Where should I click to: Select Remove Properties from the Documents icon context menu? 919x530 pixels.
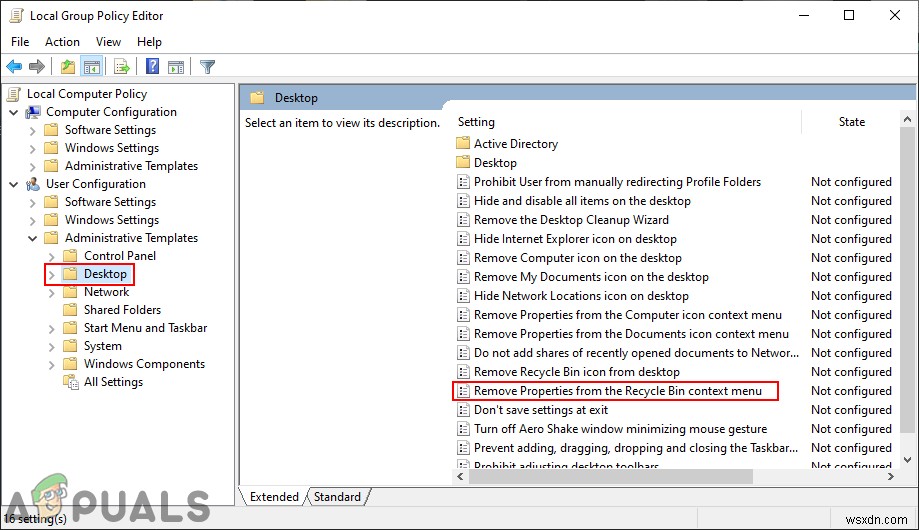point(631,334)
